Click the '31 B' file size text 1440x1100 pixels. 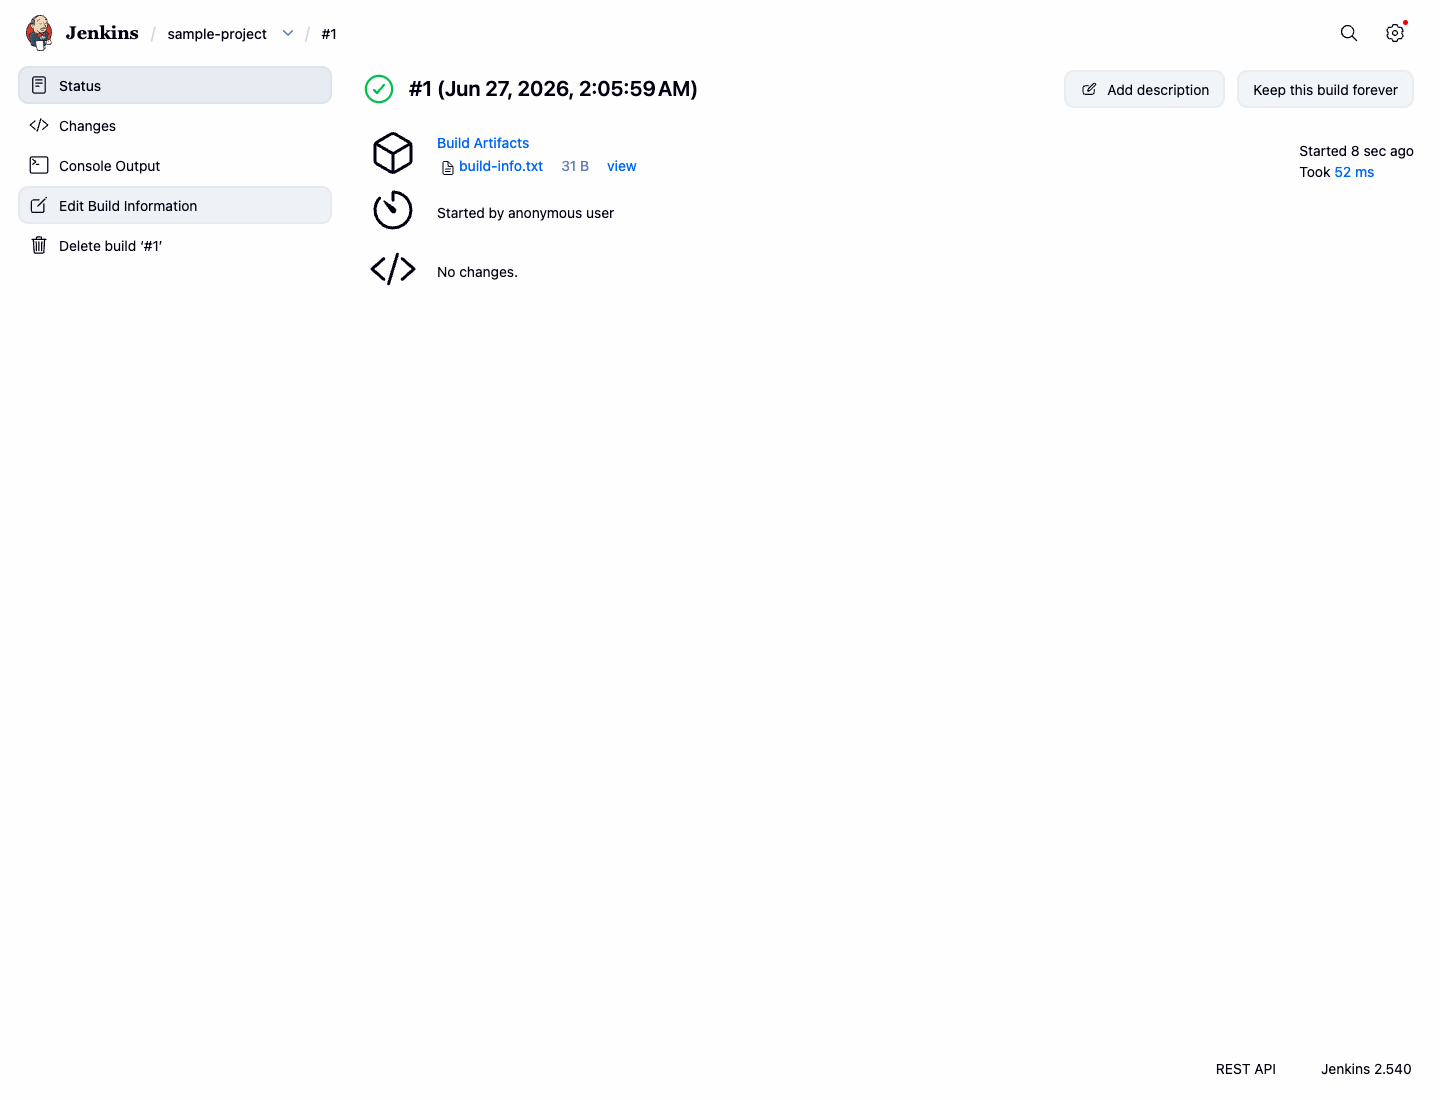coord(575,166)
